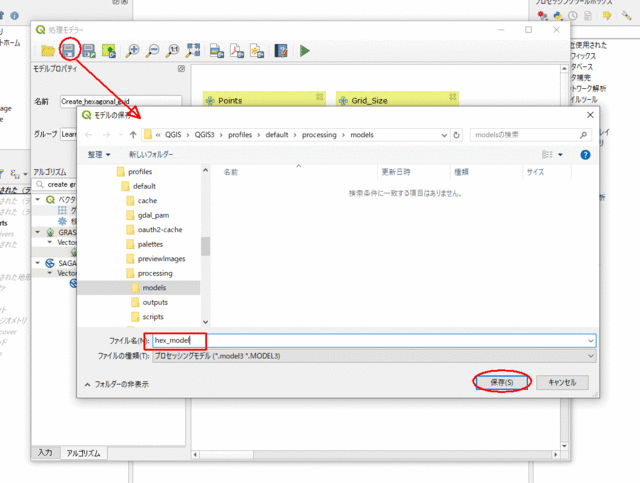
Task: Export model as SVG icon
Action: [x=257, y=51]
